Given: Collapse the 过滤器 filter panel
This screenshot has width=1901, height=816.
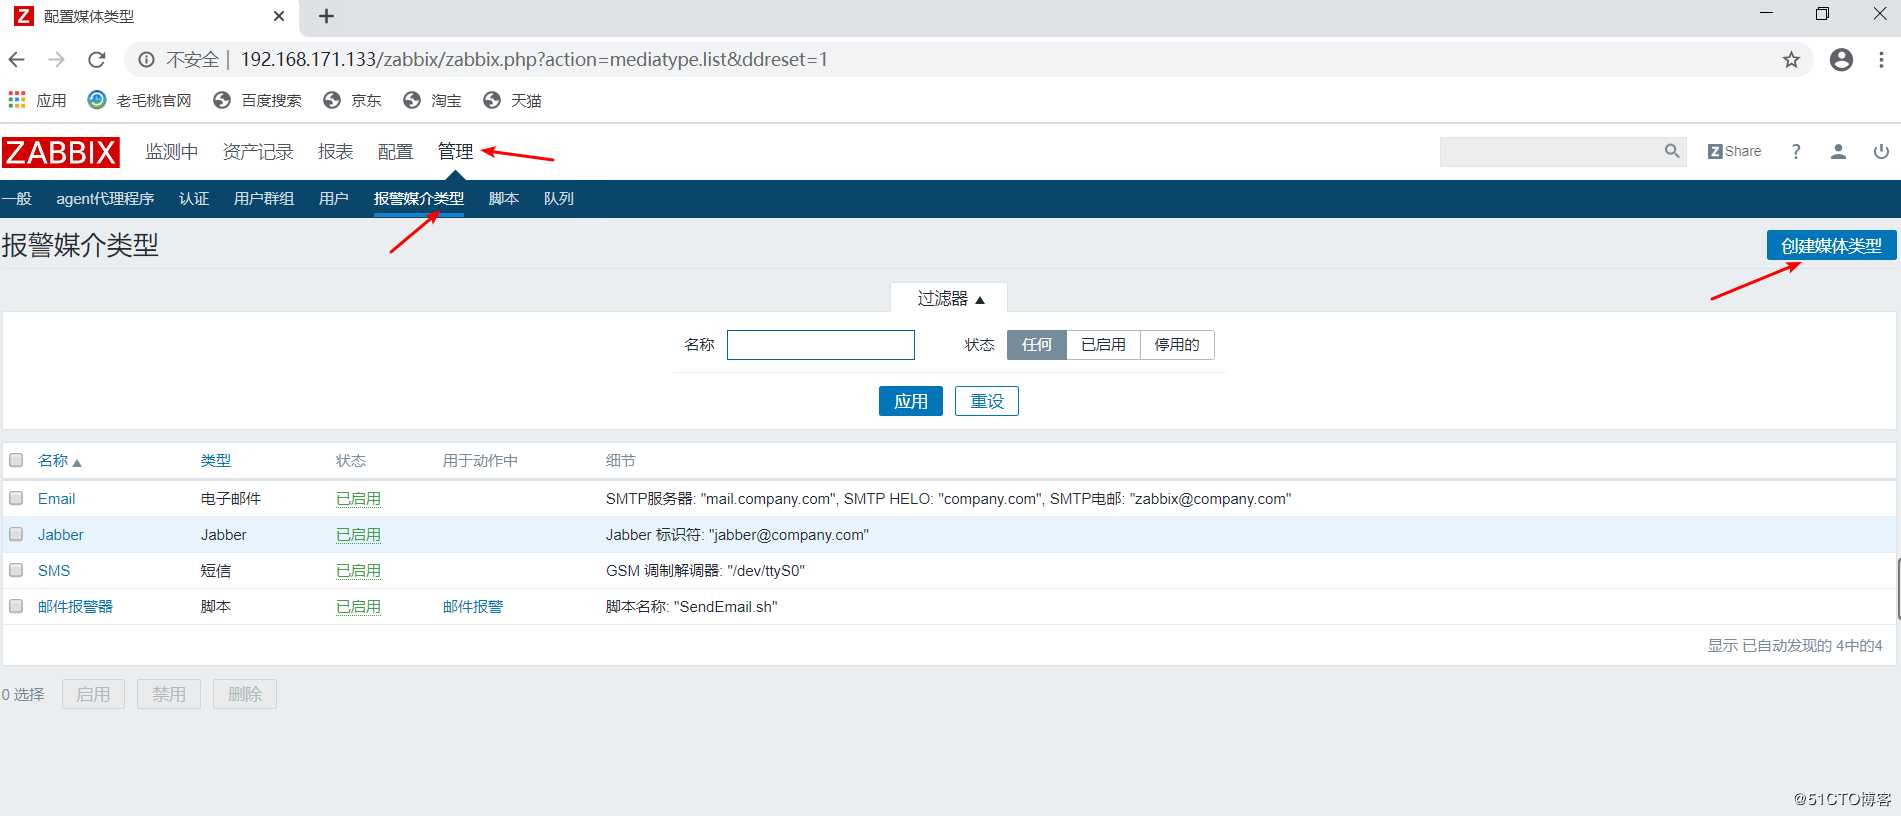Looking at the screenshot, I should click(949, 298).
